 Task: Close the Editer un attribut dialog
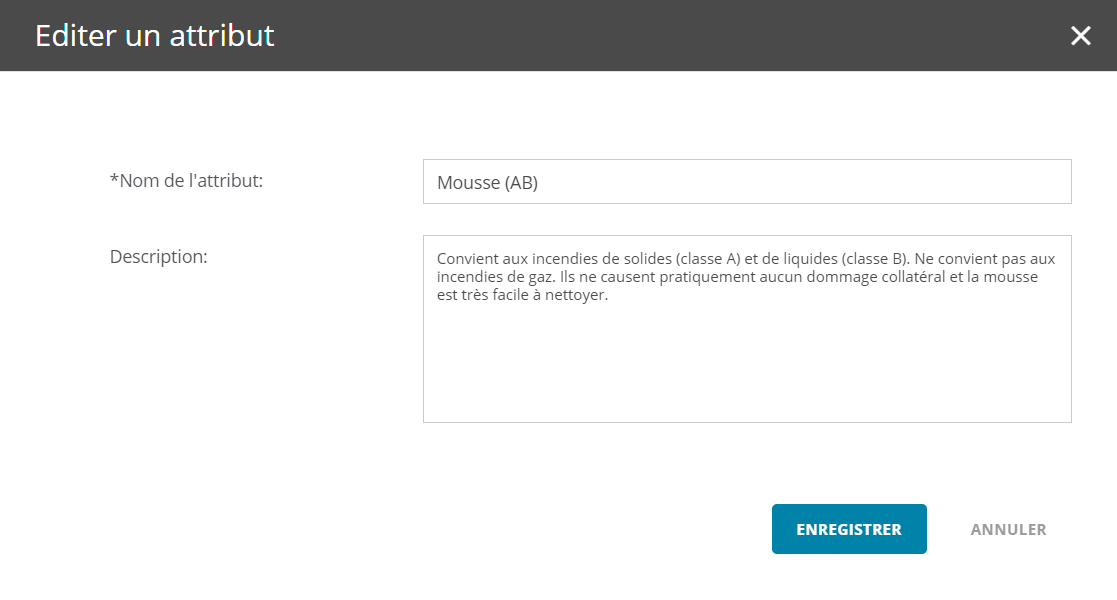pos(1080,36)
